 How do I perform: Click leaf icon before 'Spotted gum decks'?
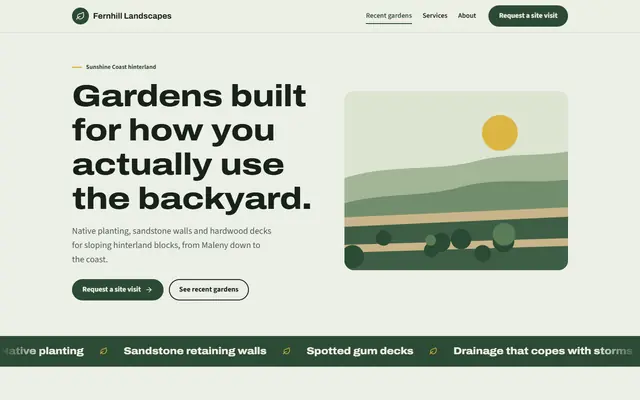tap(287, 351)
